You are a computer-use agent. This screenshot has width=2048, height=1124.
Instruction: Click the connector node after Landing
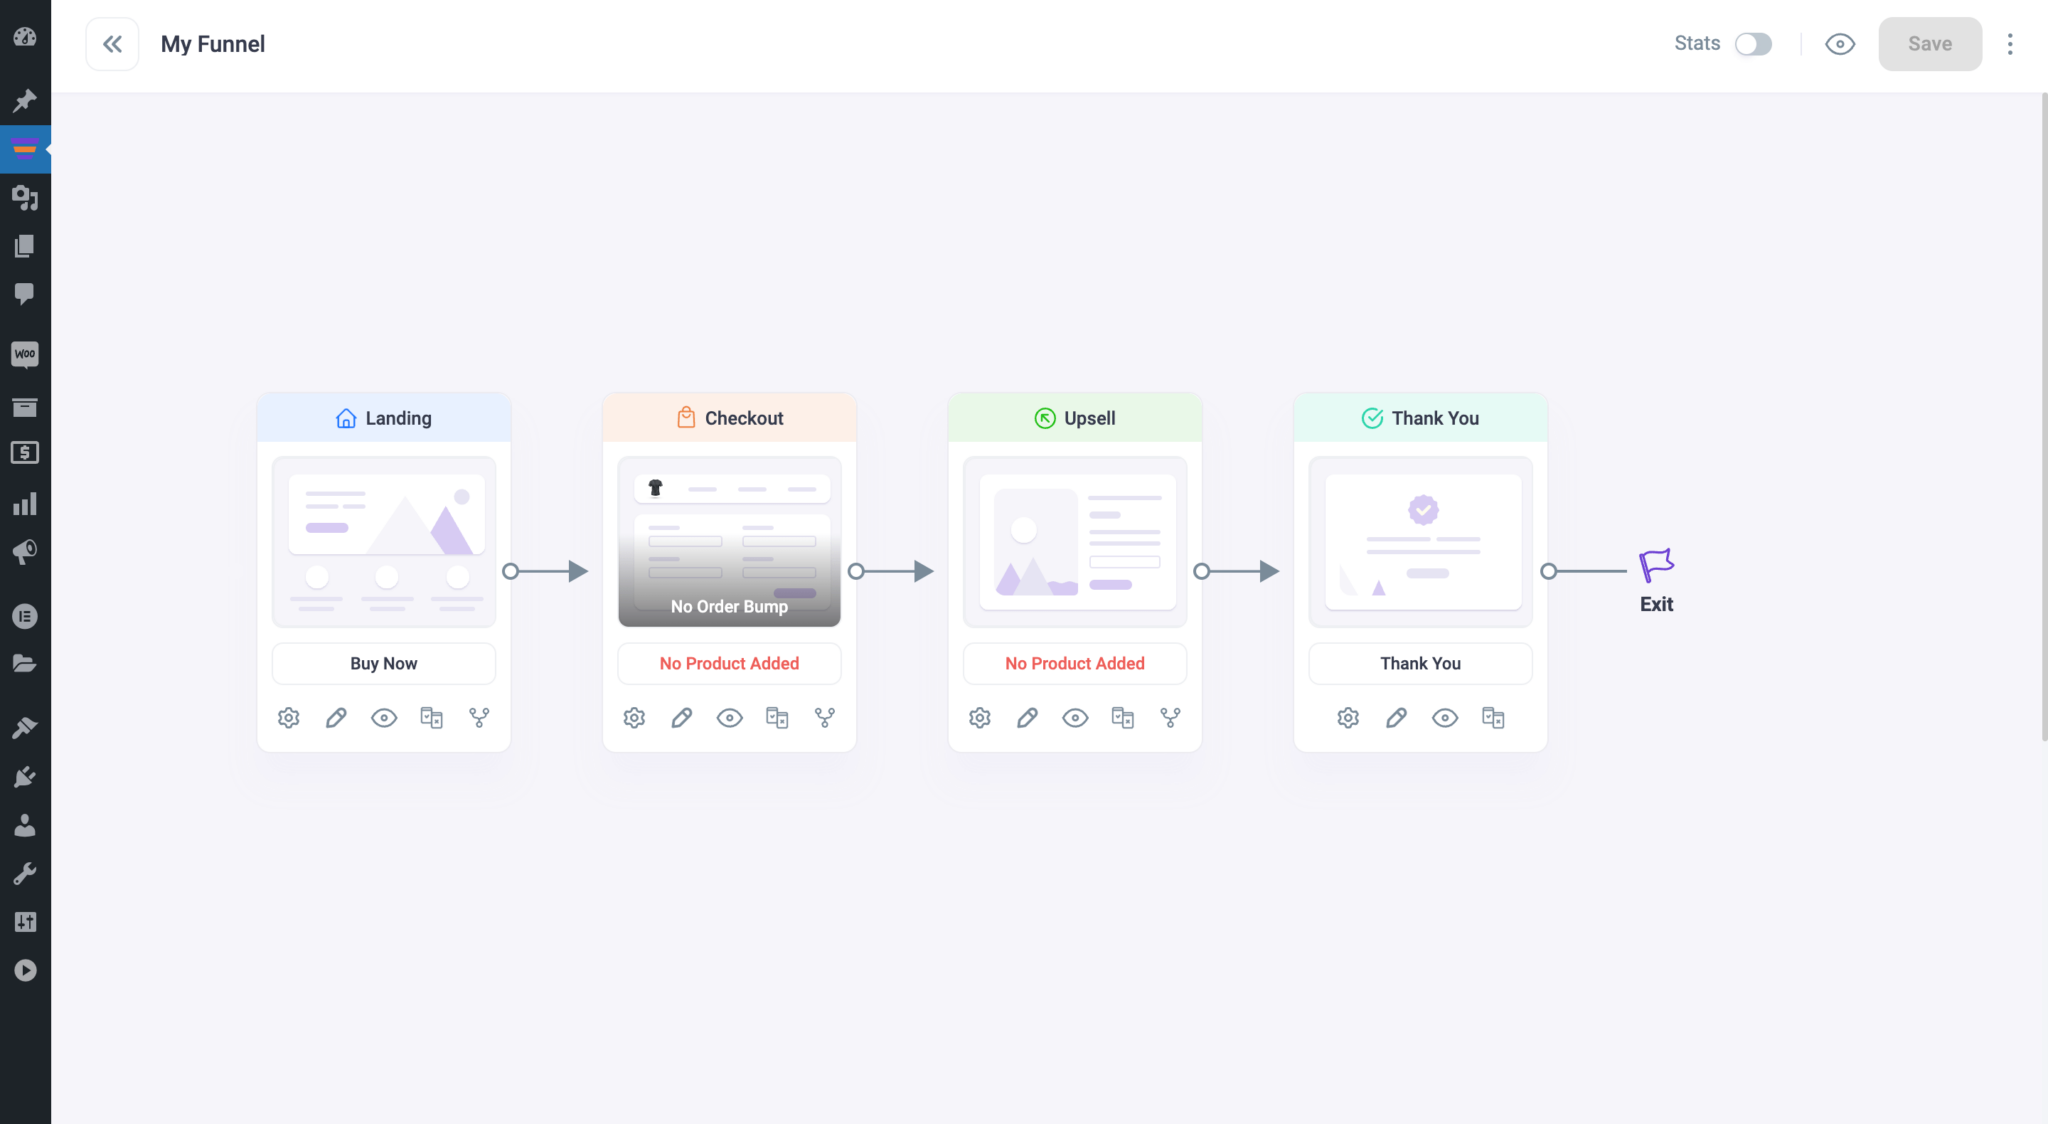511,571
